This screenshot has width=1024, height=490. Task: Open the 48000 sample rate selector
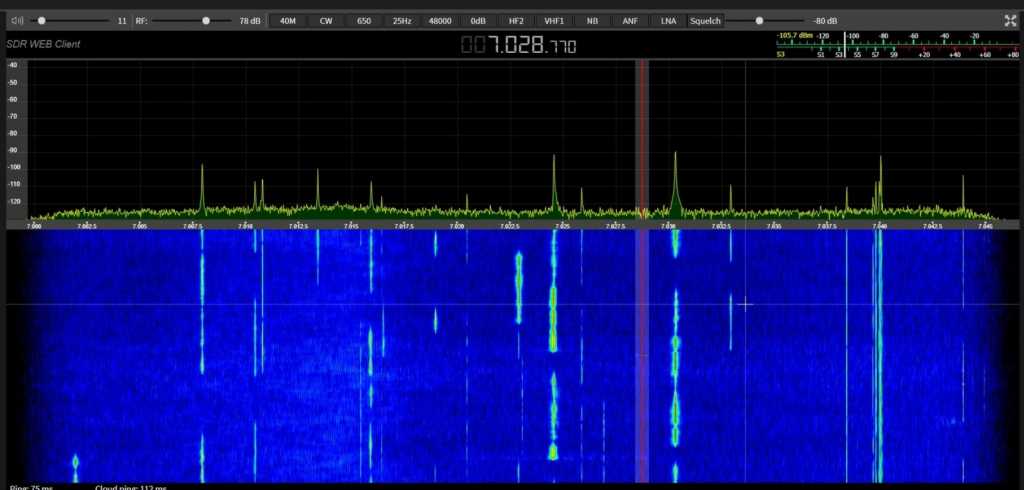(x=440, y=21)
